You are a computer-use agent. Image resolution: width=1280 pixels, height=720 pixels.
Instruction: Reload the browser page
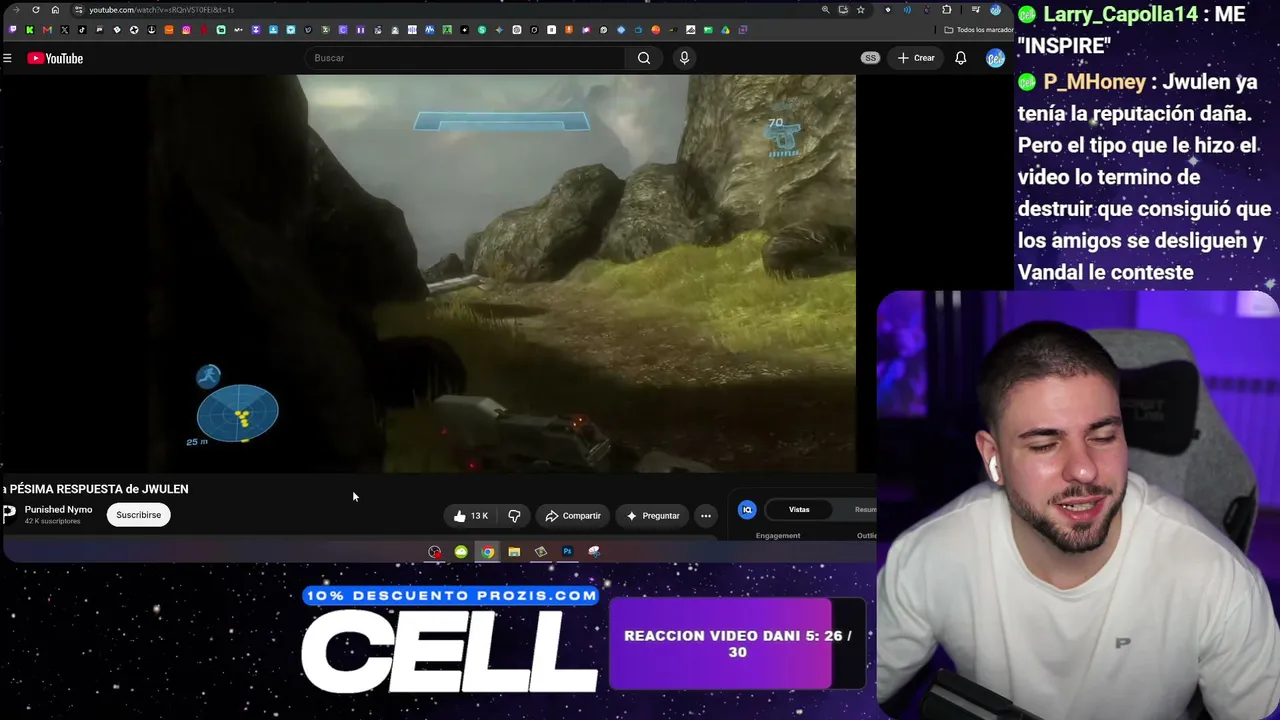coord(36,10)
